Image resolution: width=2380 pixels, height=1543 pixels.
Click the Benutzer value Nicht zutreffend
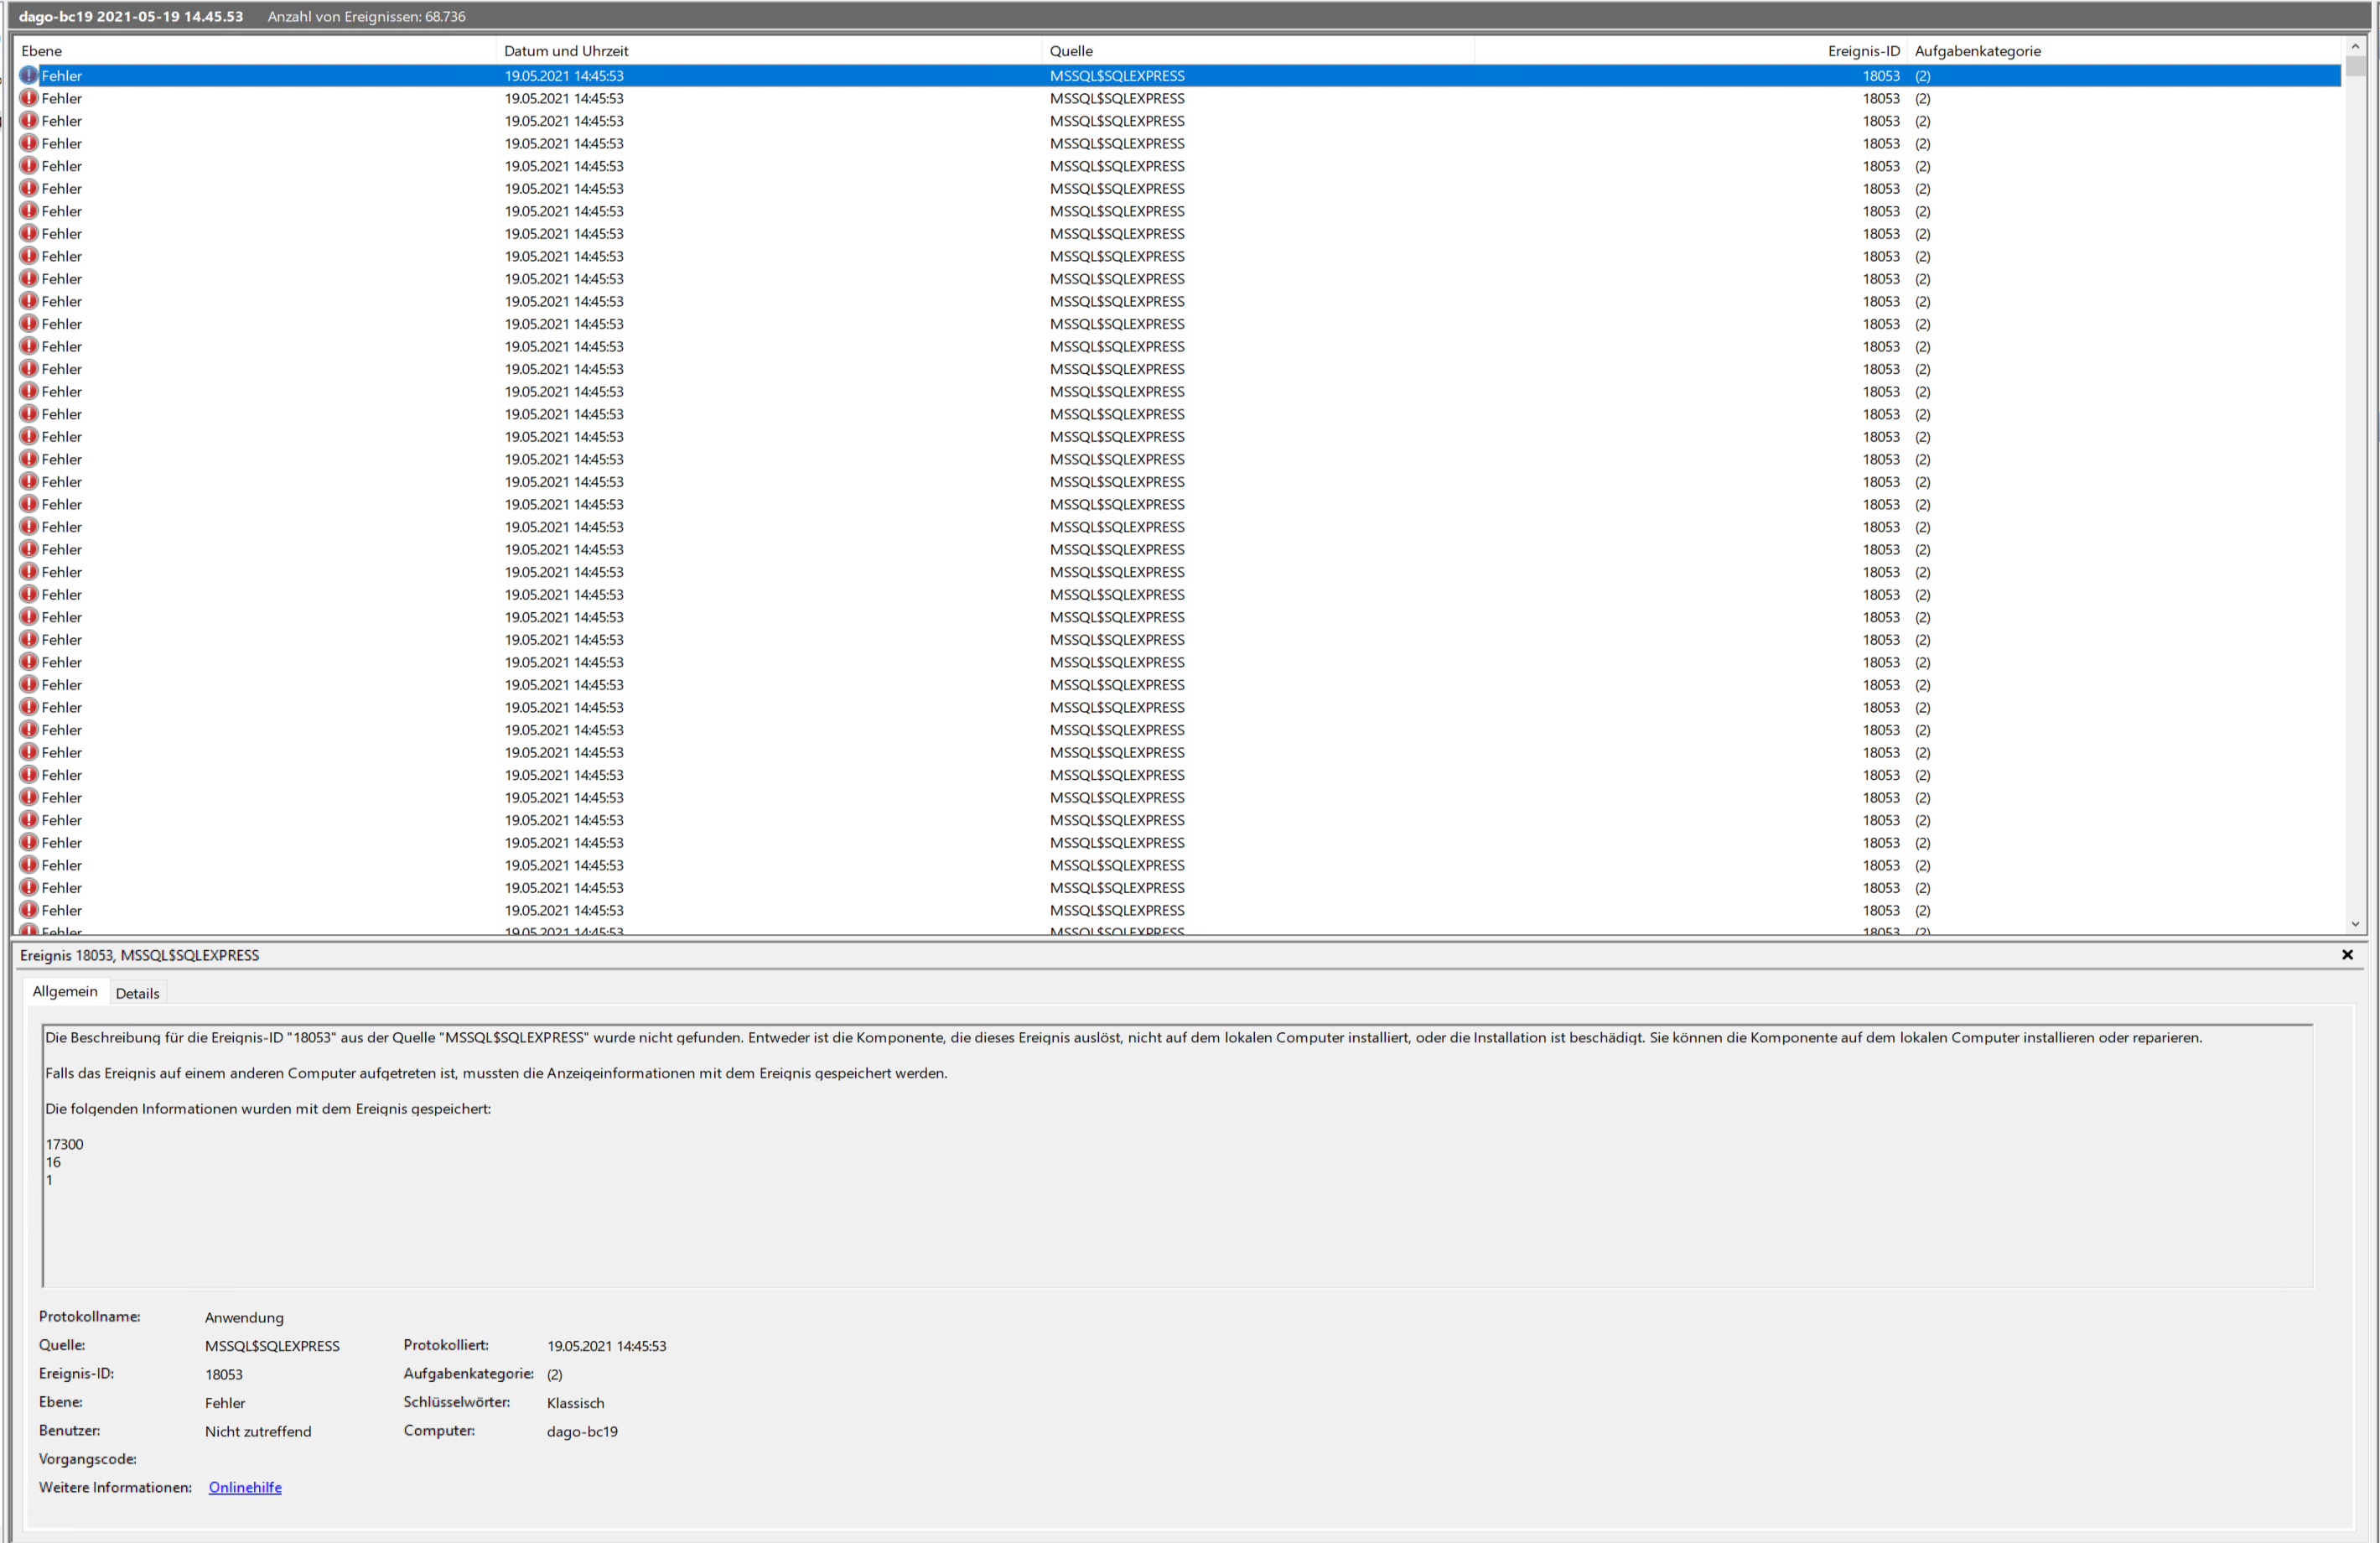click(x=258, y=1431)
